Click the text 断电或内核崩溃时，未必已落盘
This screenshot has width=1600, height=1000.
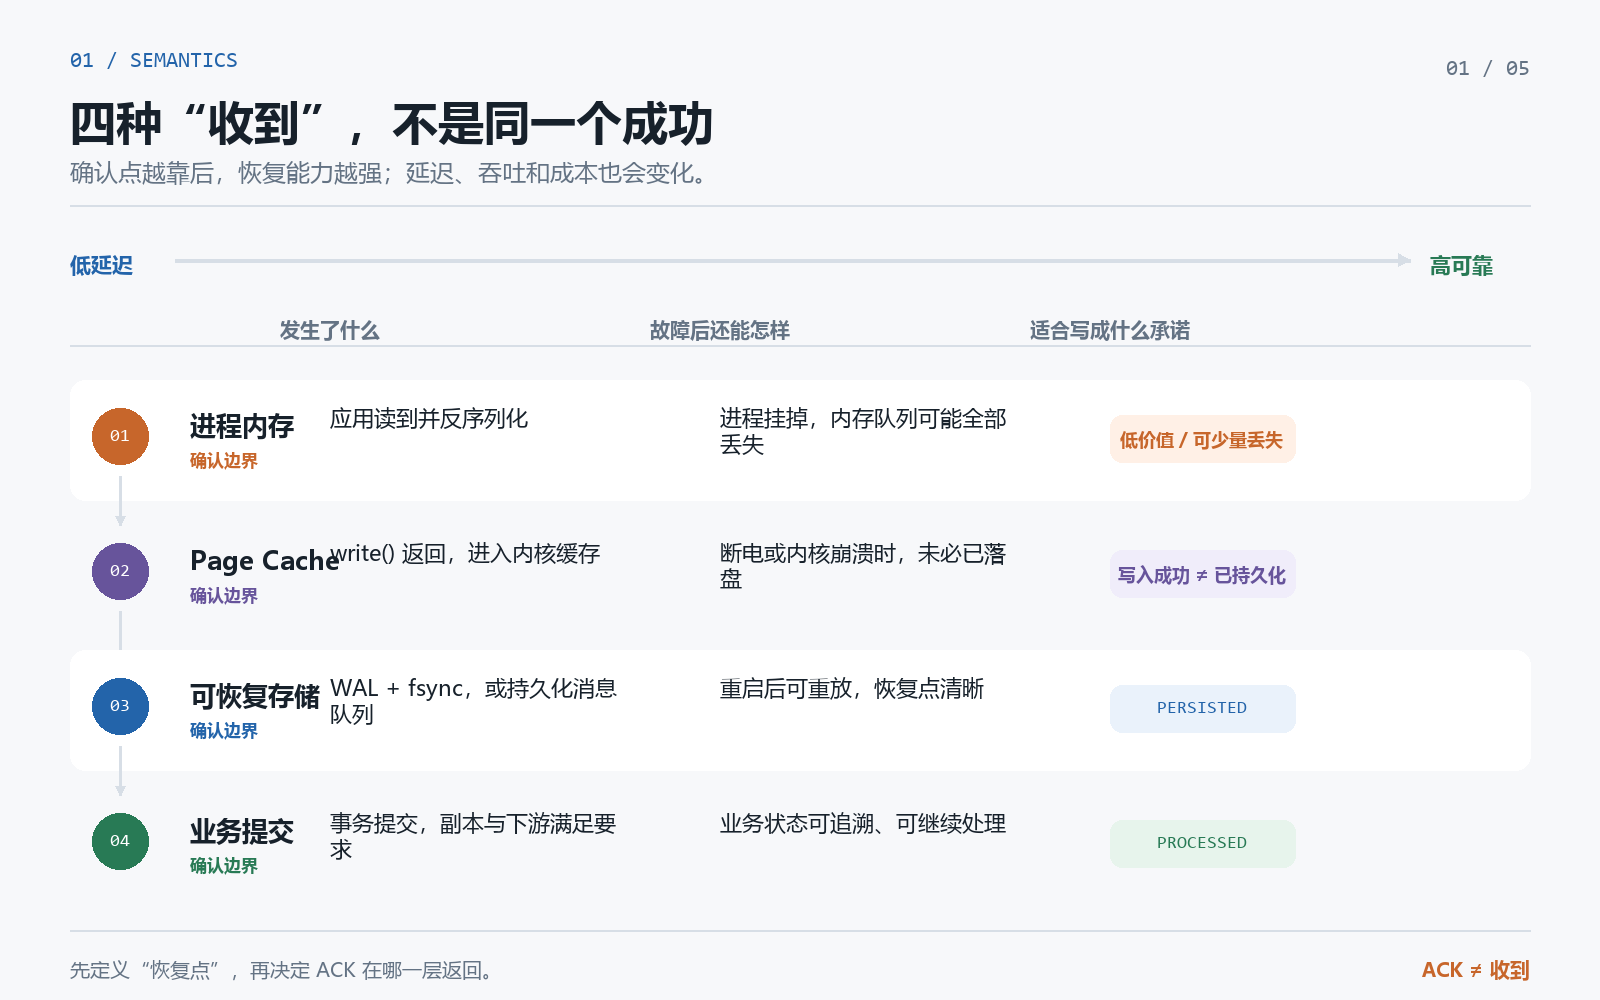[x=863, y=566]
